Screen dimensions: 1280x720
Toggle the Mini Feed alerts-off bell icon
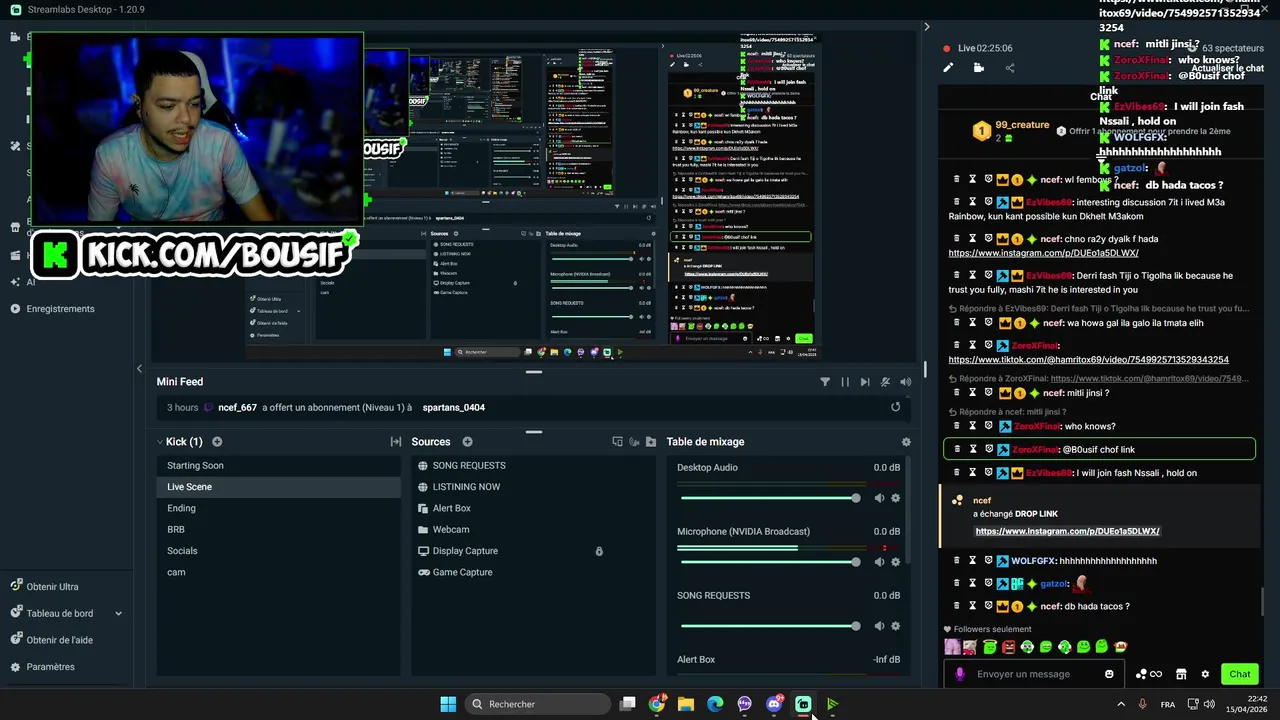pos(885,382)
